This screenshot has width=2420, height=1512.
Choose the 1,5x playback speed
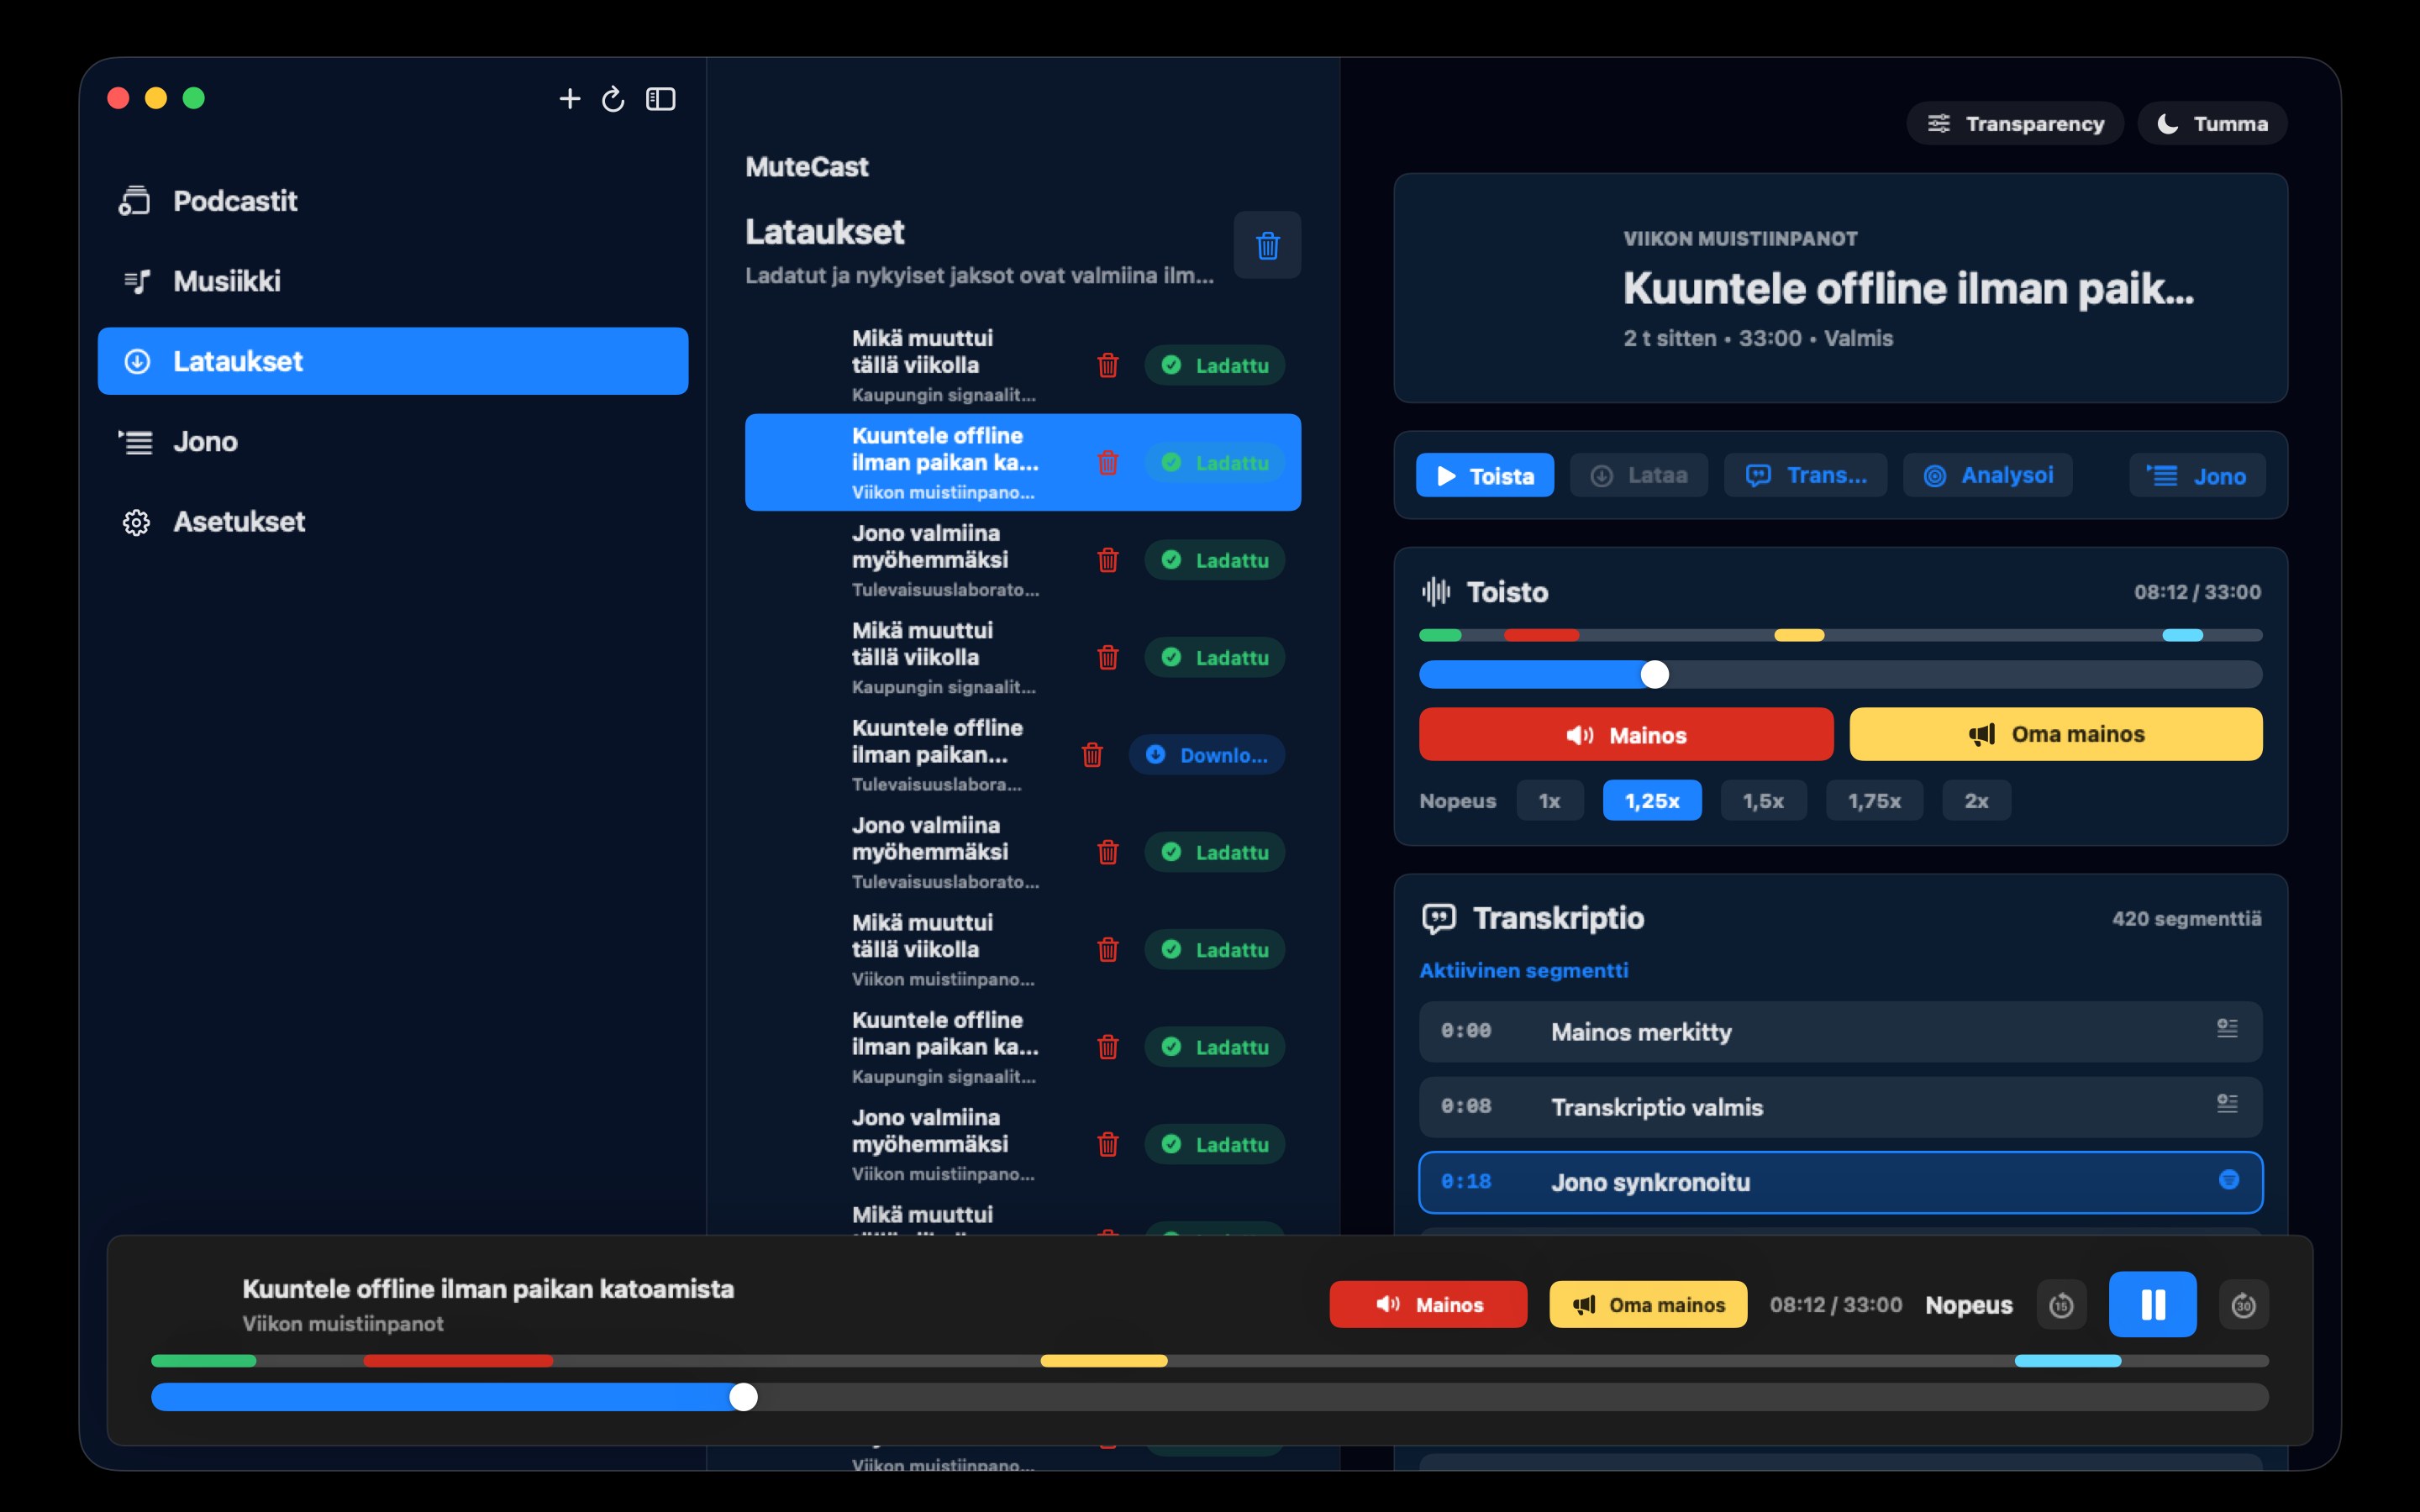click(1763, 800)
